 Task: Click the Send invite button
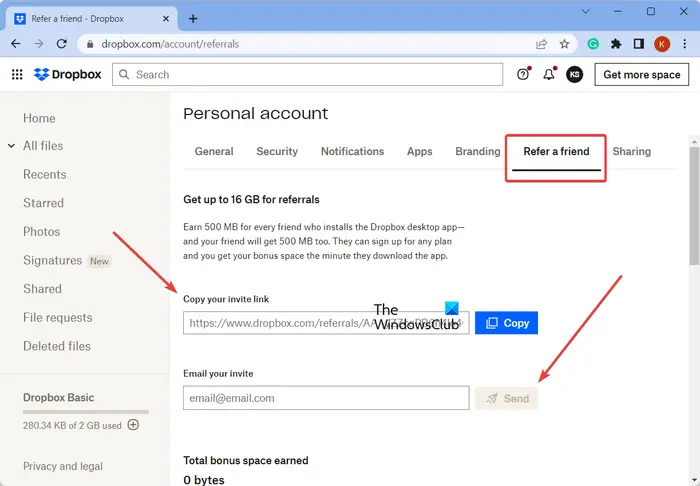[506, 398]
